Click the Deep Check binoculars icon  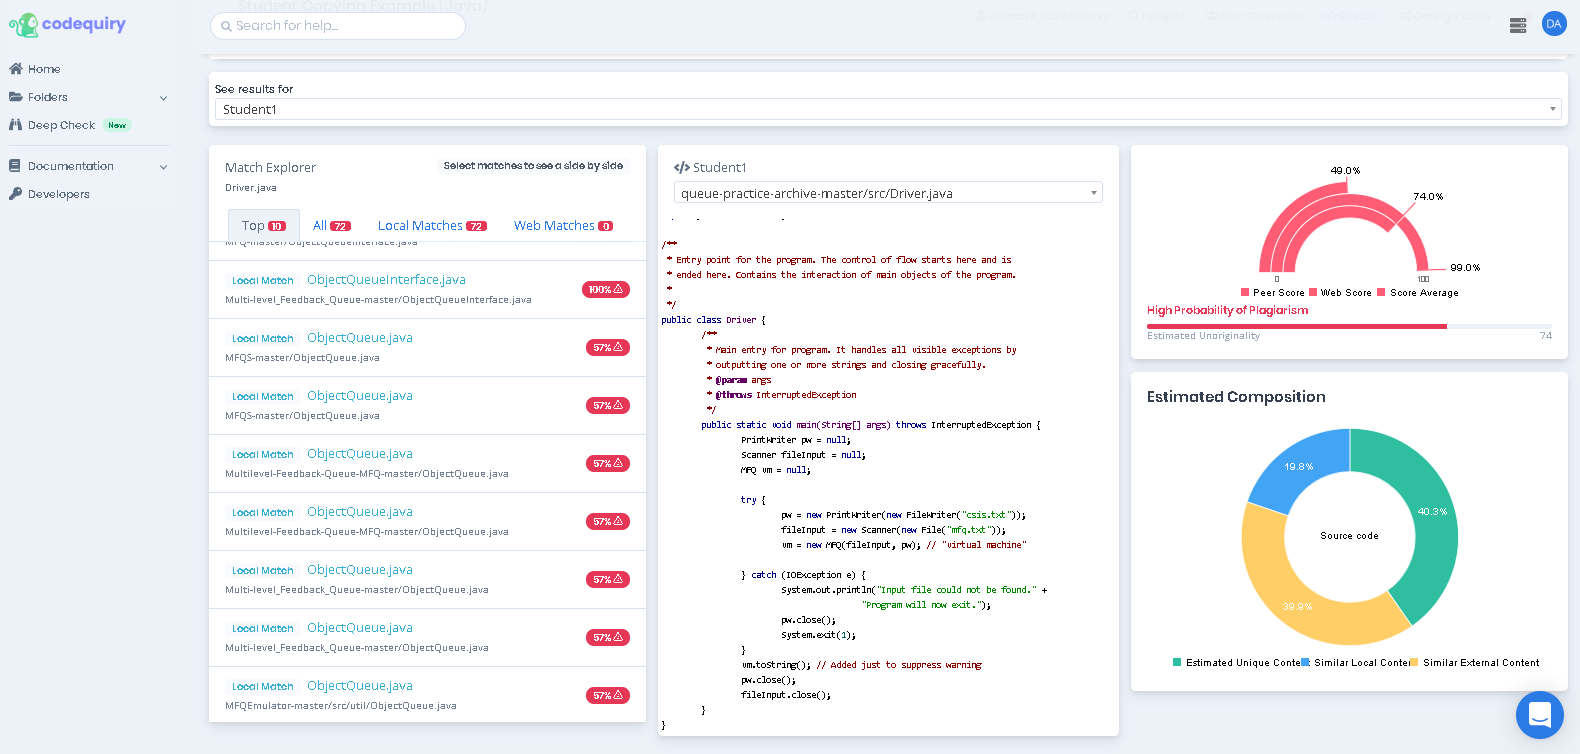[15, 125]
